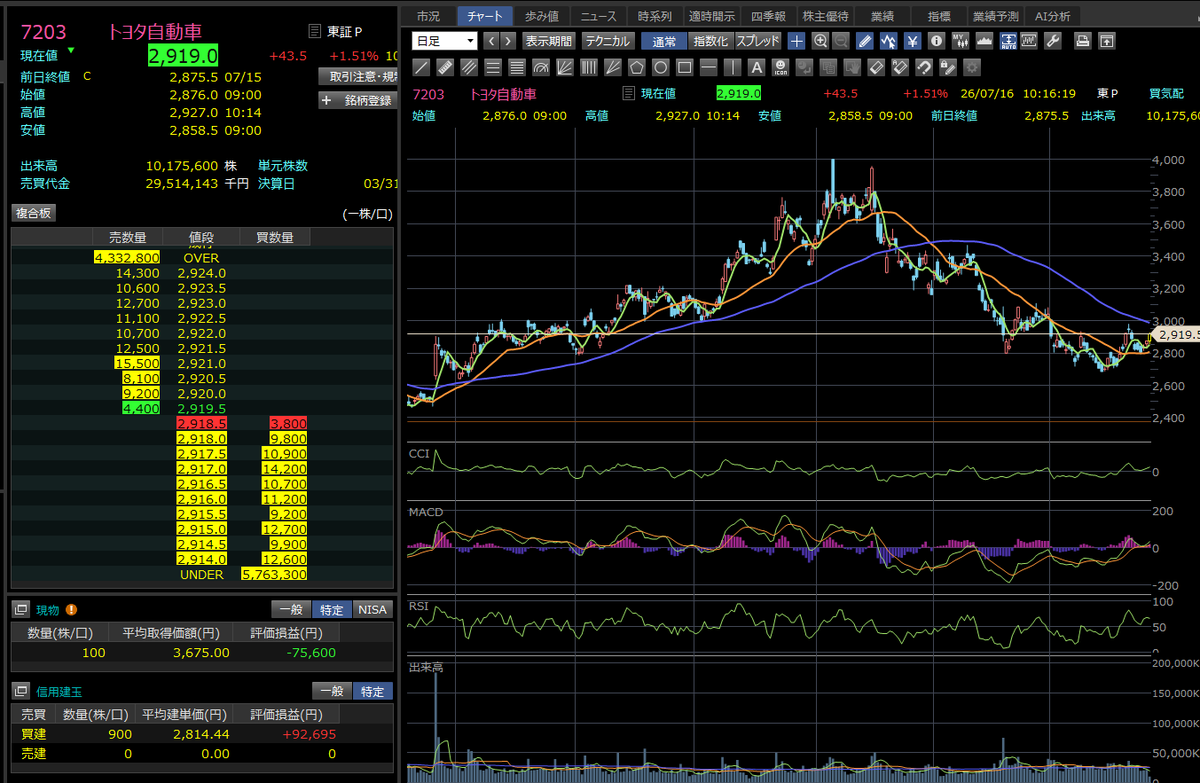Switch chart mode to 通常

point(664,41)
